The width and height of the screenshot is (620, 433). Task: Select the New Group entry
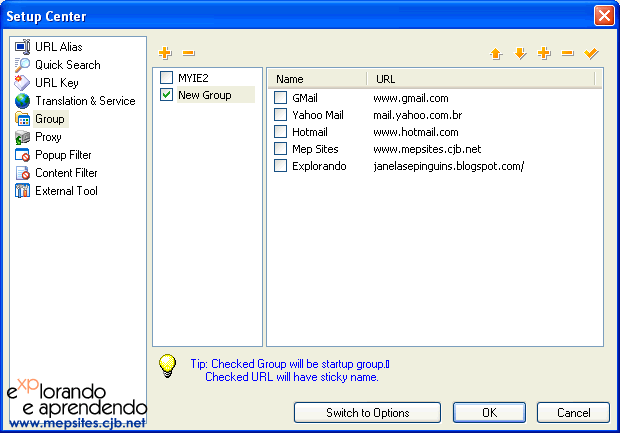pos(205,95)
